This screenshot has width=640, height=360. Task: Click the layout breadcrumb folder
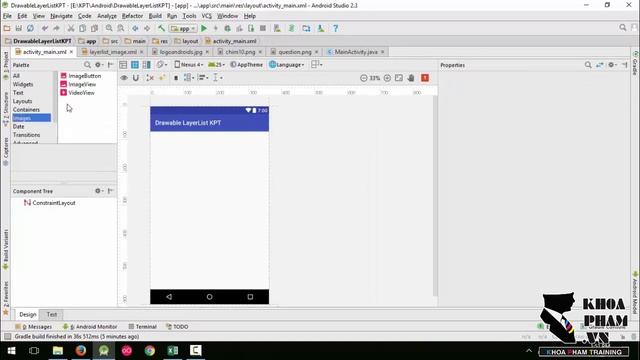[186, 41]
